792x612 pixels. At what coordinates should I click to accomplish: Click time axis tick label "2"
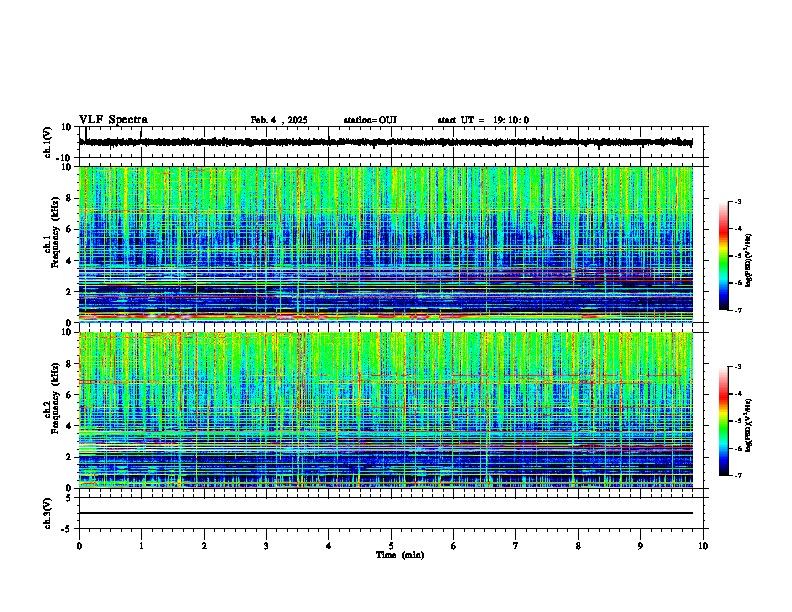pos(204,546)
